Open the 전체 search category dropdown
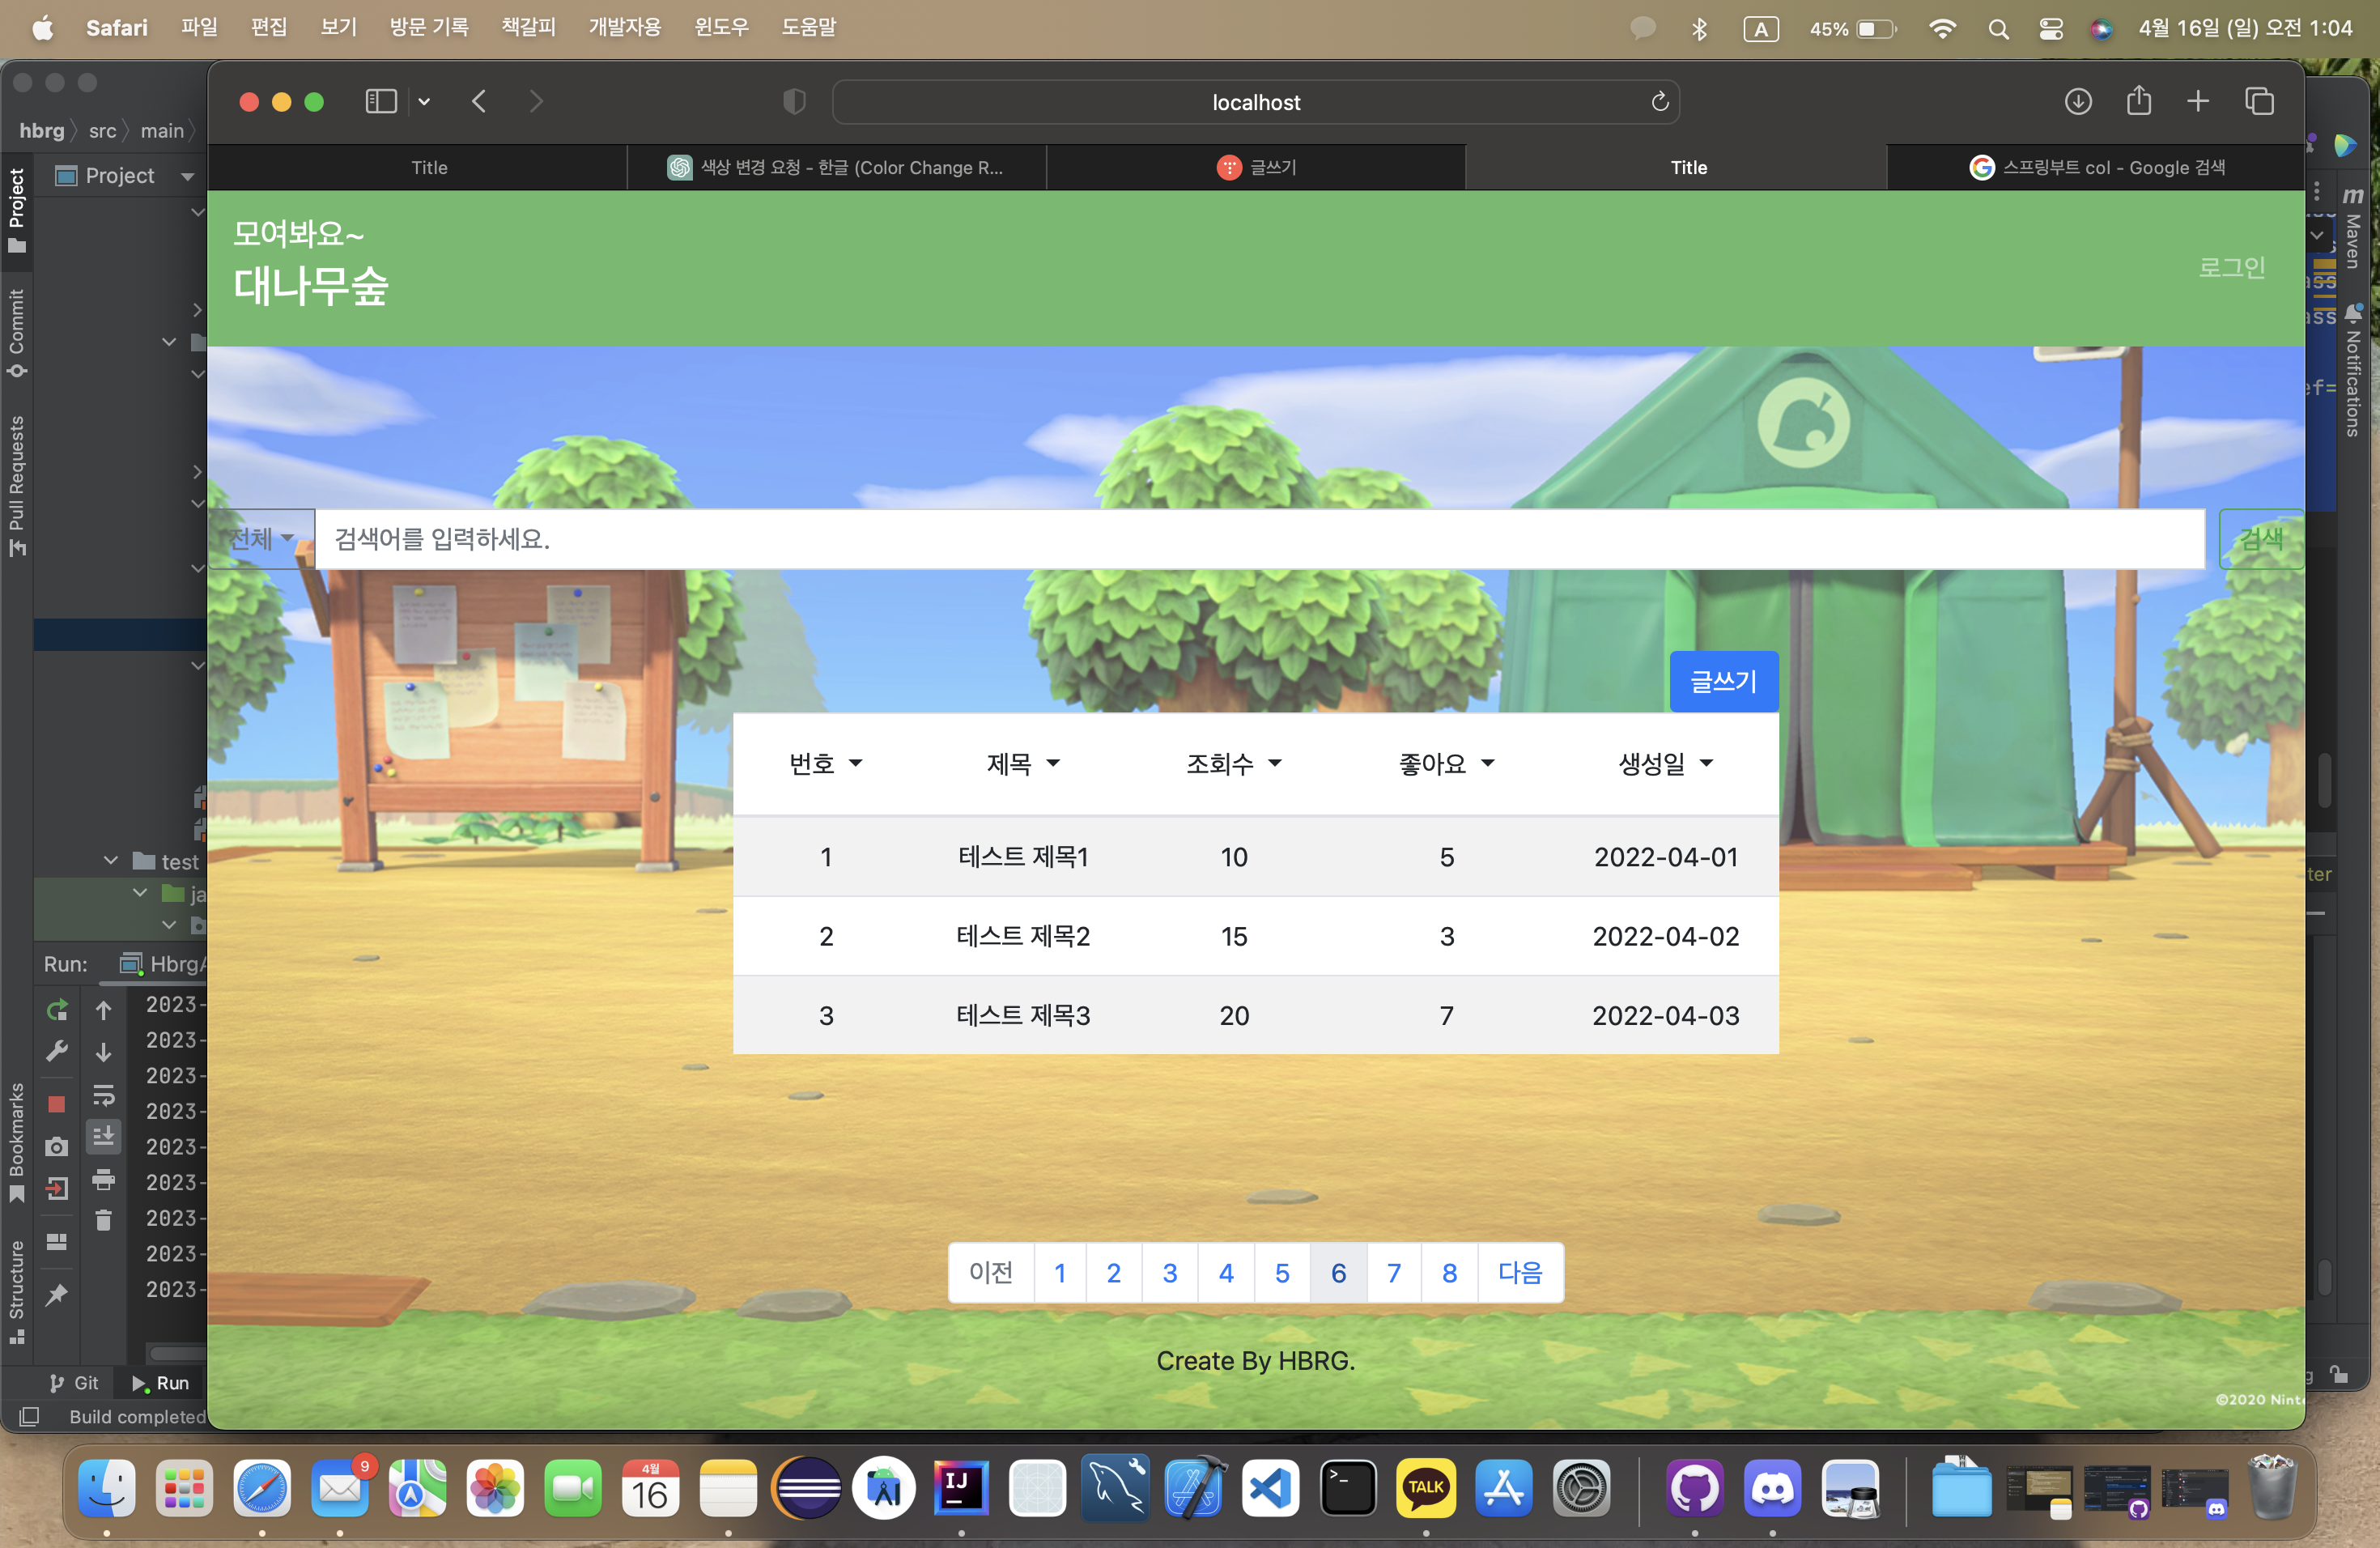 pos(261,539)
